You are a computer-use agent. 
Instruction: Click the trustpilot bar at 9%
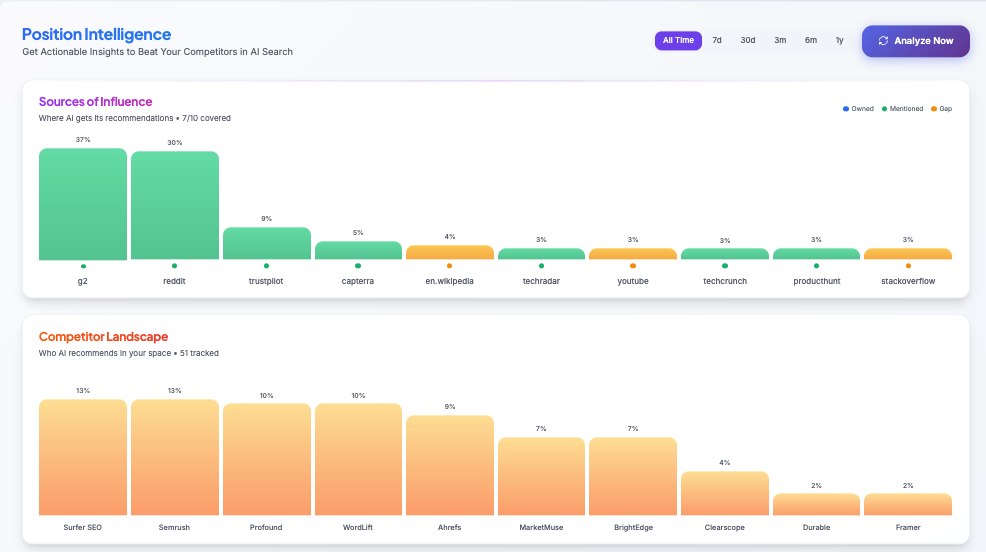pos(267,243)
